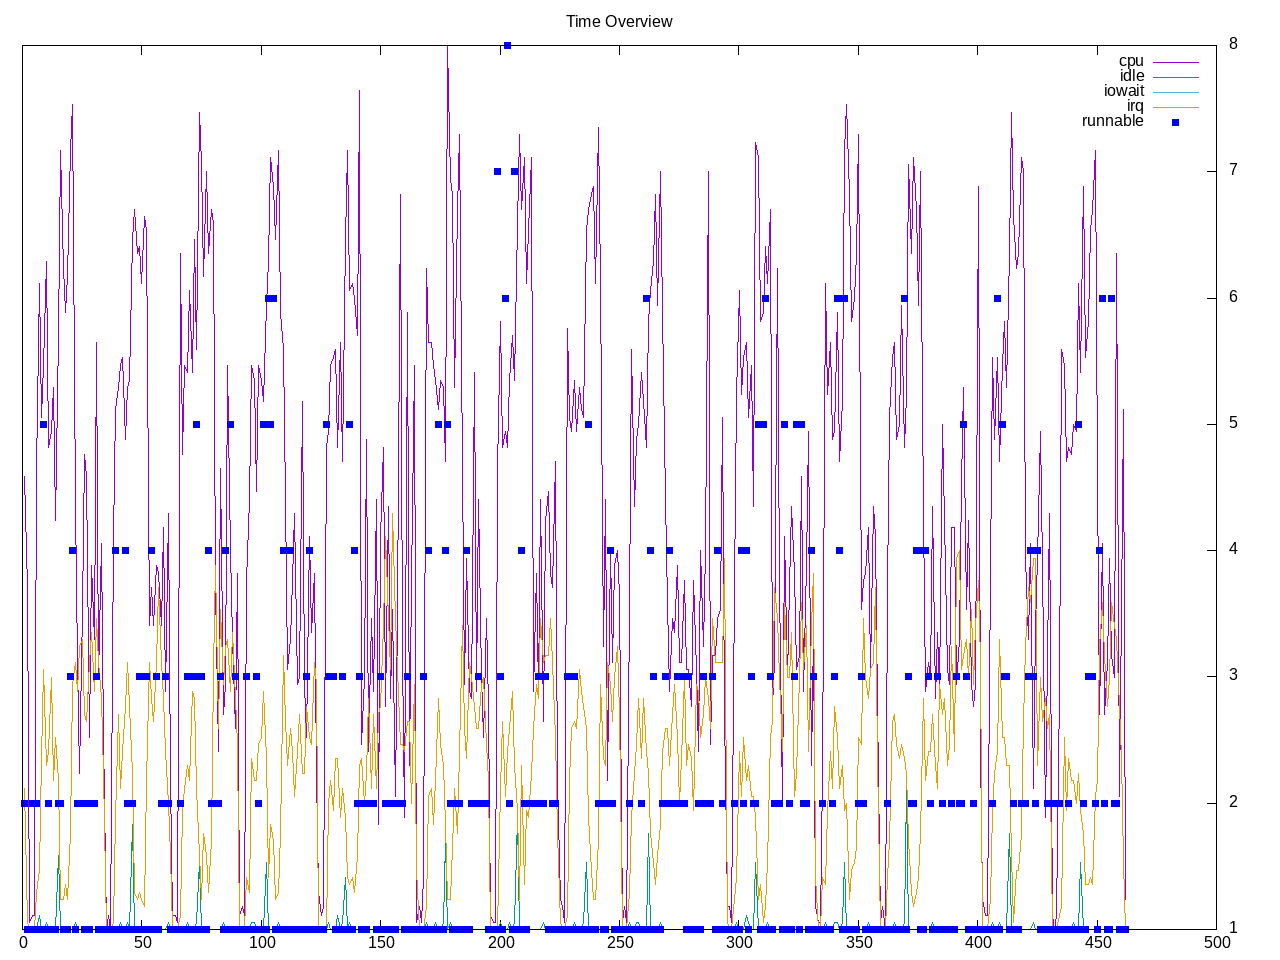Viewport: 1280px width, 960px height.
Task: Click the idle line sample in legend
Action: pyautogui.click(x=1175, y=77)
